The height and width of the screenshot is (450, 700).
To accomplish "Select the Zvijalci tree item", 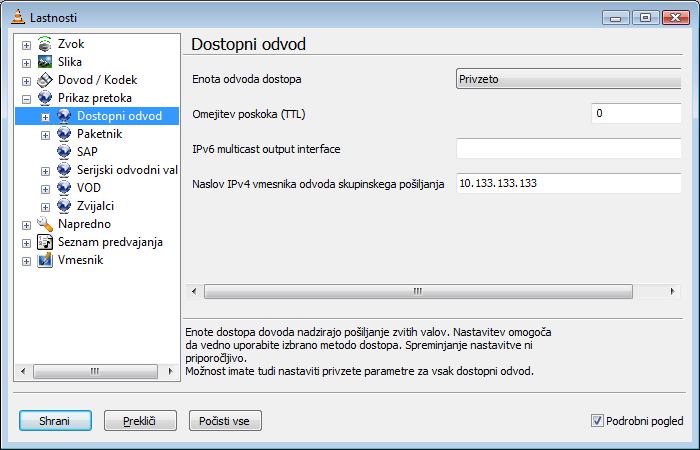I will point(95,206).
